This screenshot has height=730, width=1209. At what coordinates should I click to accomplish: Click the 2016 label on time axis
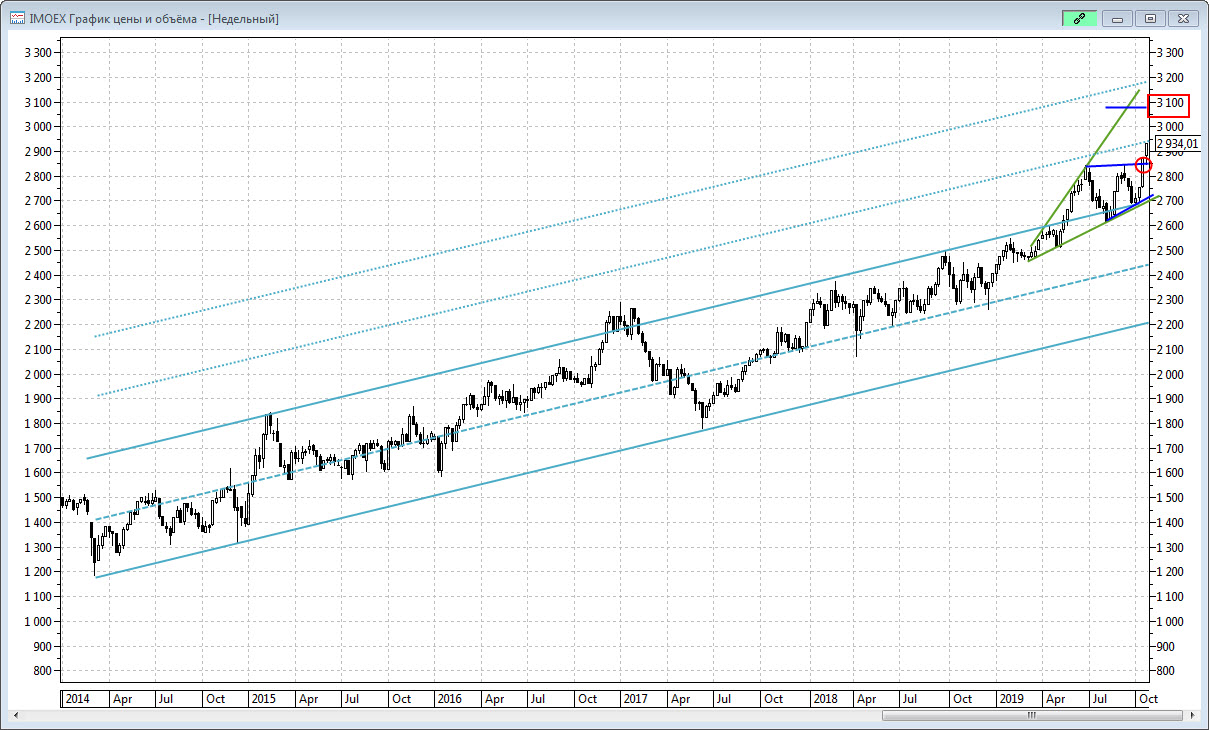[449, 699]
